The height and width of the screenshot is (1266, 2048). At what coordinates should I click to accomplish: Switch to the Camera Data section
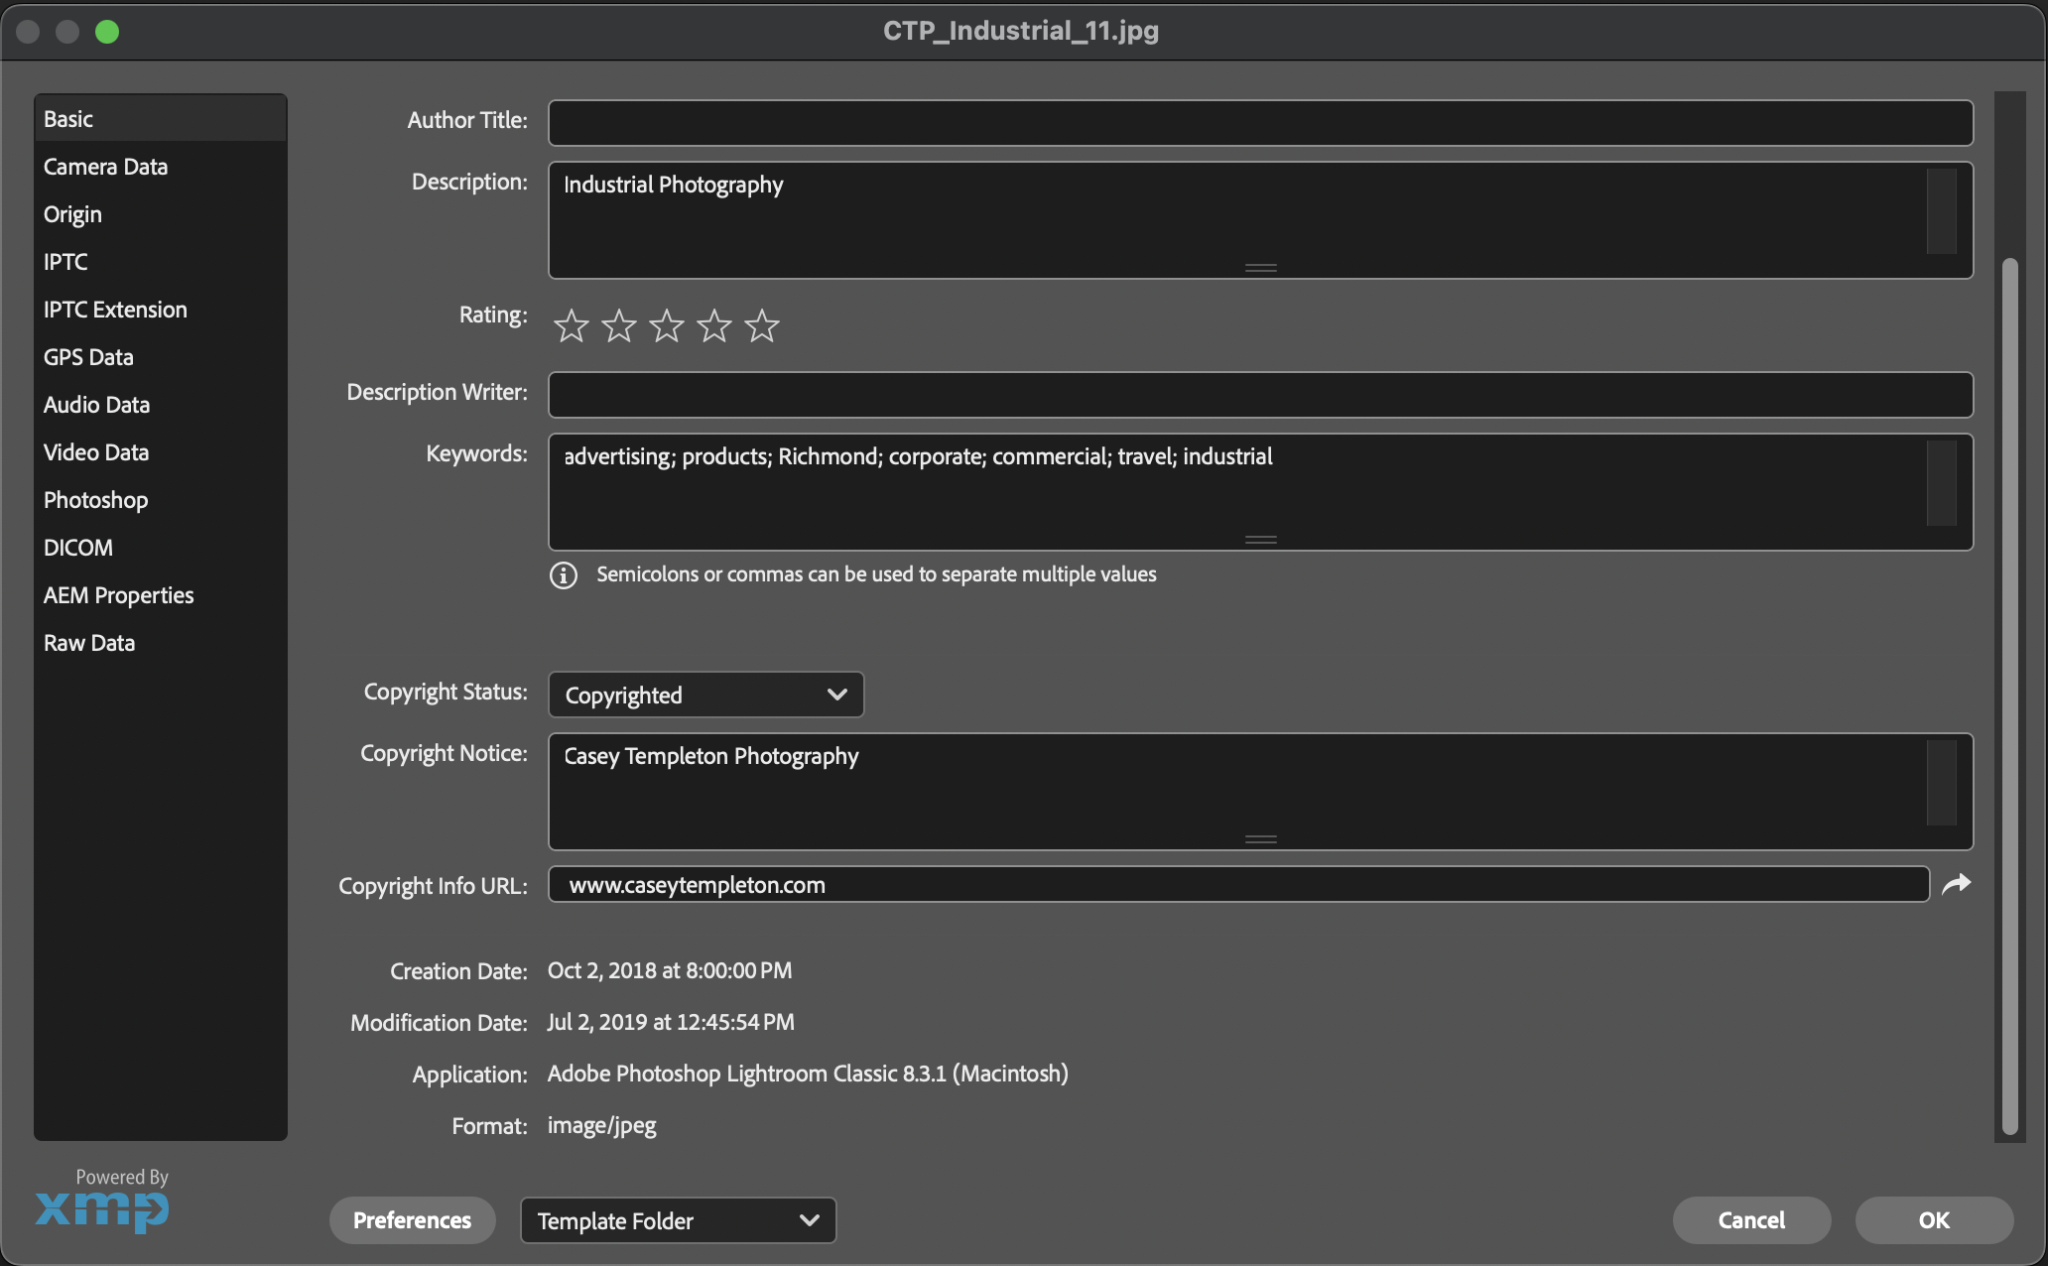point(105,166)
